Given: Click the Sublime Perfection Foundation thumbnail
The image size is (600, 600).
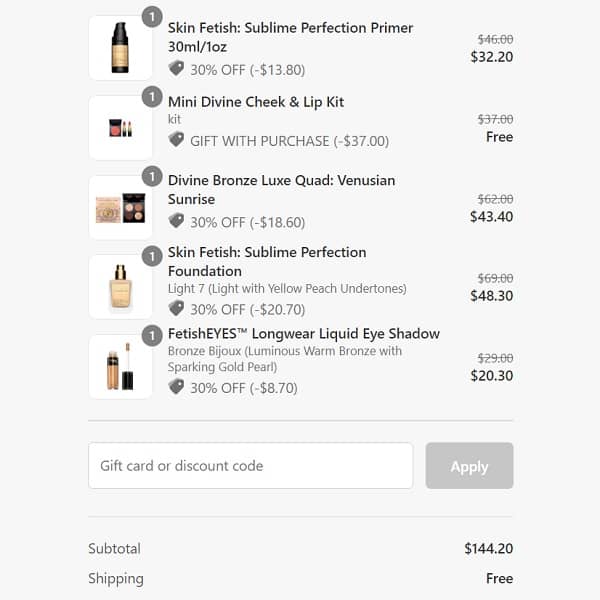Looking at the screenshot, I should pos(121,287).
